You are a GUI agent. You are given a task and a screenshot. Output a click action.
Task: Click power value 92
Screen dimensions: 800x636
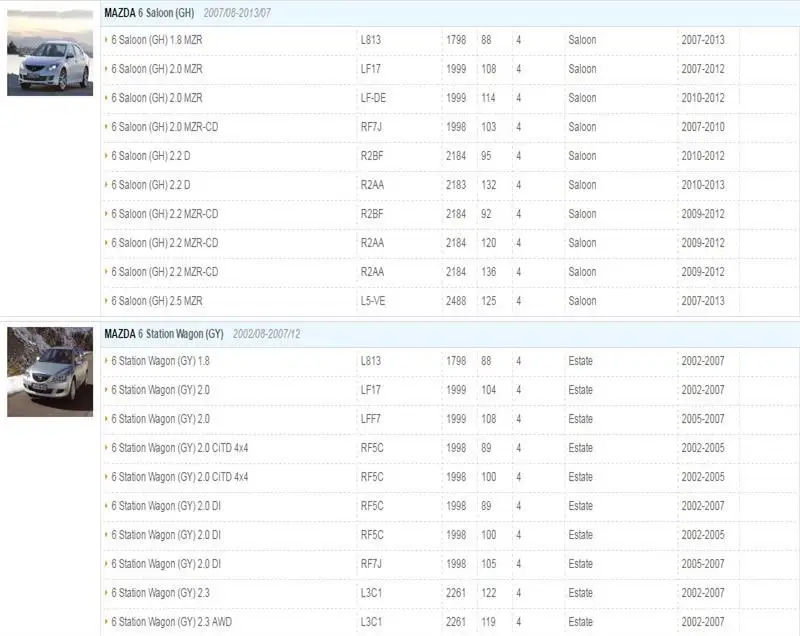coord(486,214)
